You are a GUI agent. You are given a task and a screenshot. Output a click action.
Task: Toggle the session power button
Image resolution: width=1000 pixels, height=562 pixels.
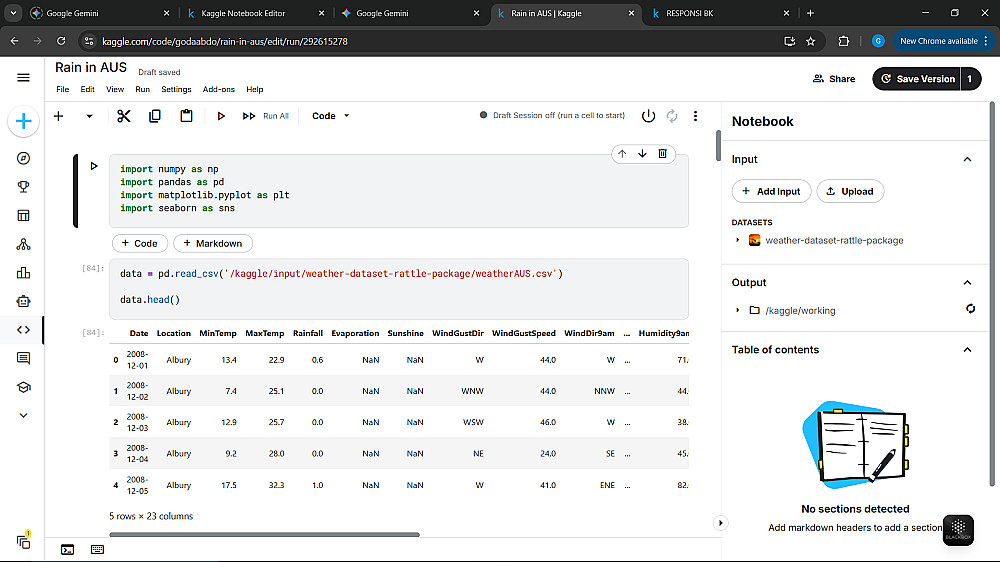coord(648,116)
